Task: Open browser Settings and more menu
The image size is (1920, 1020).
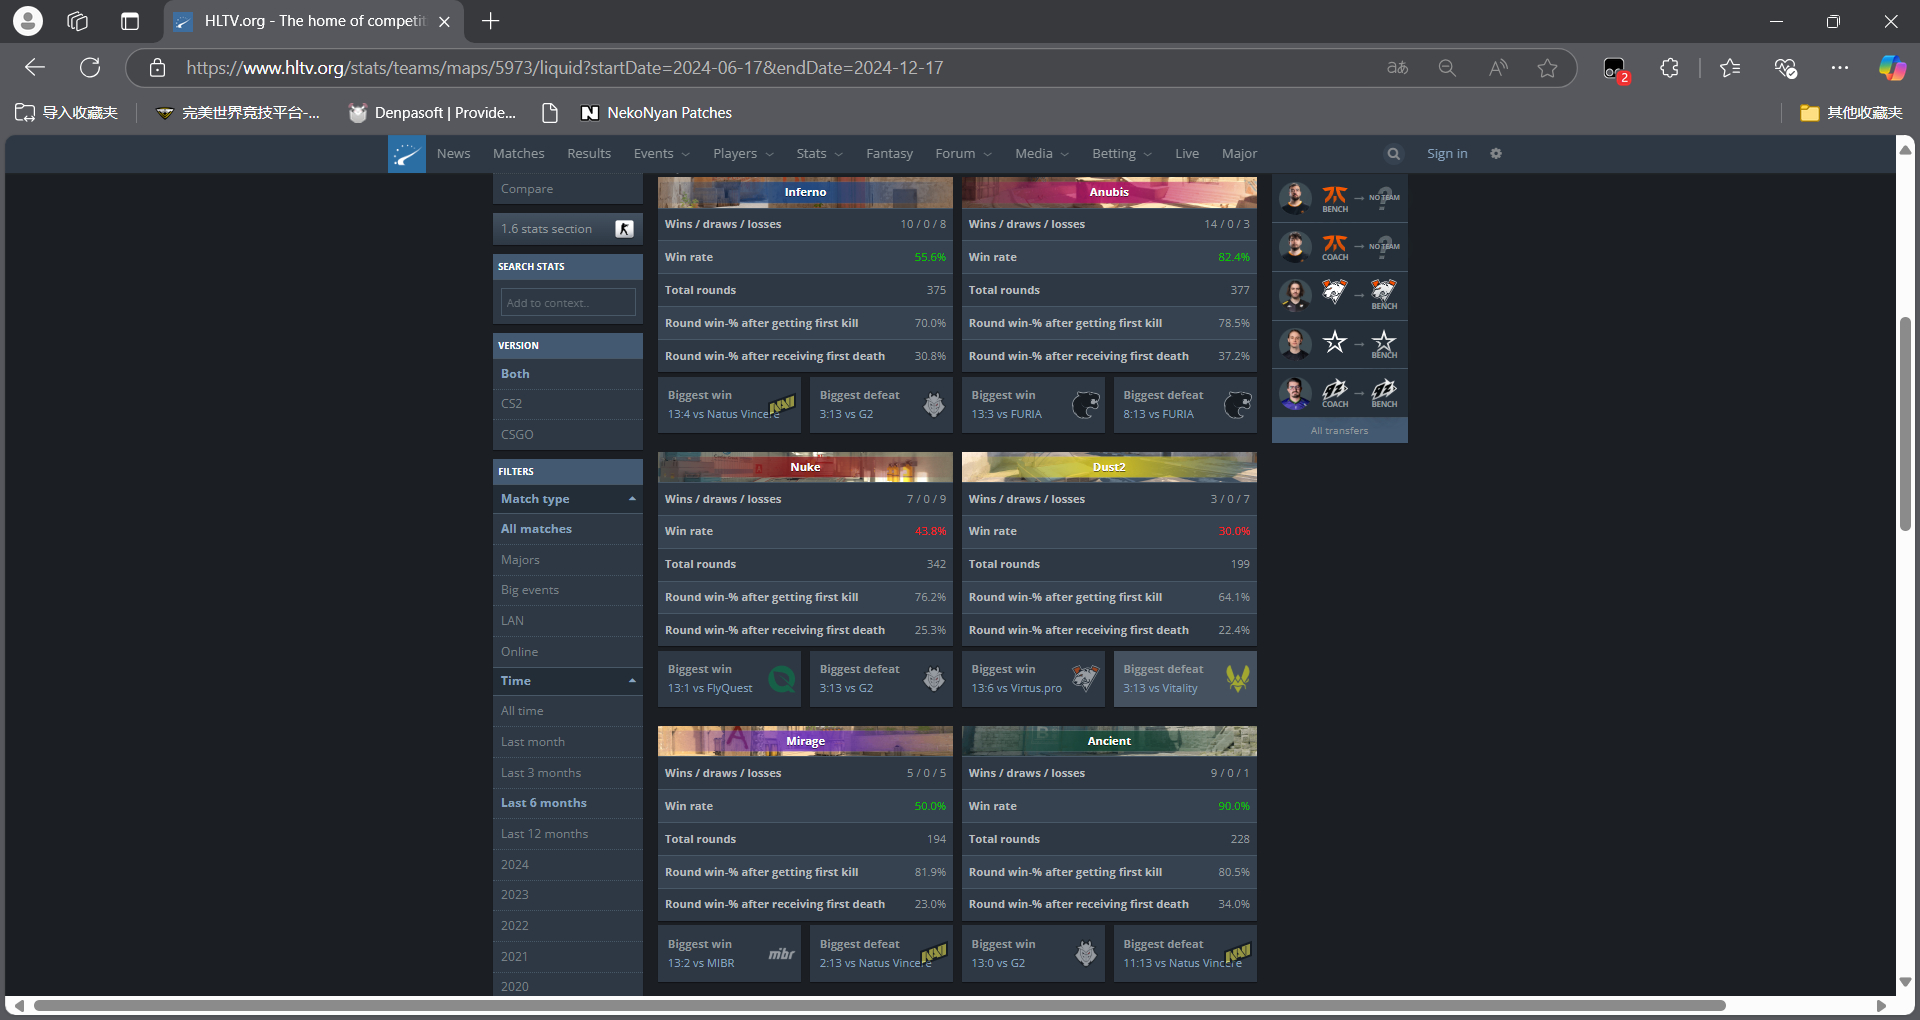Action: tap(1839, 68)
